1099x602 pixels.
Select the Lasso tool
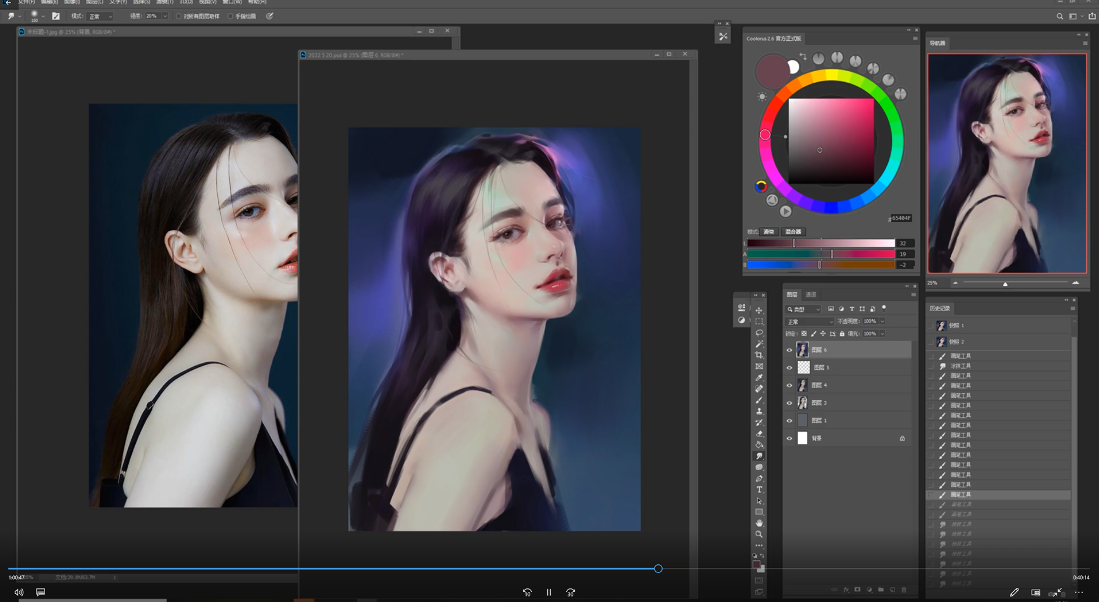coord(759,333)
